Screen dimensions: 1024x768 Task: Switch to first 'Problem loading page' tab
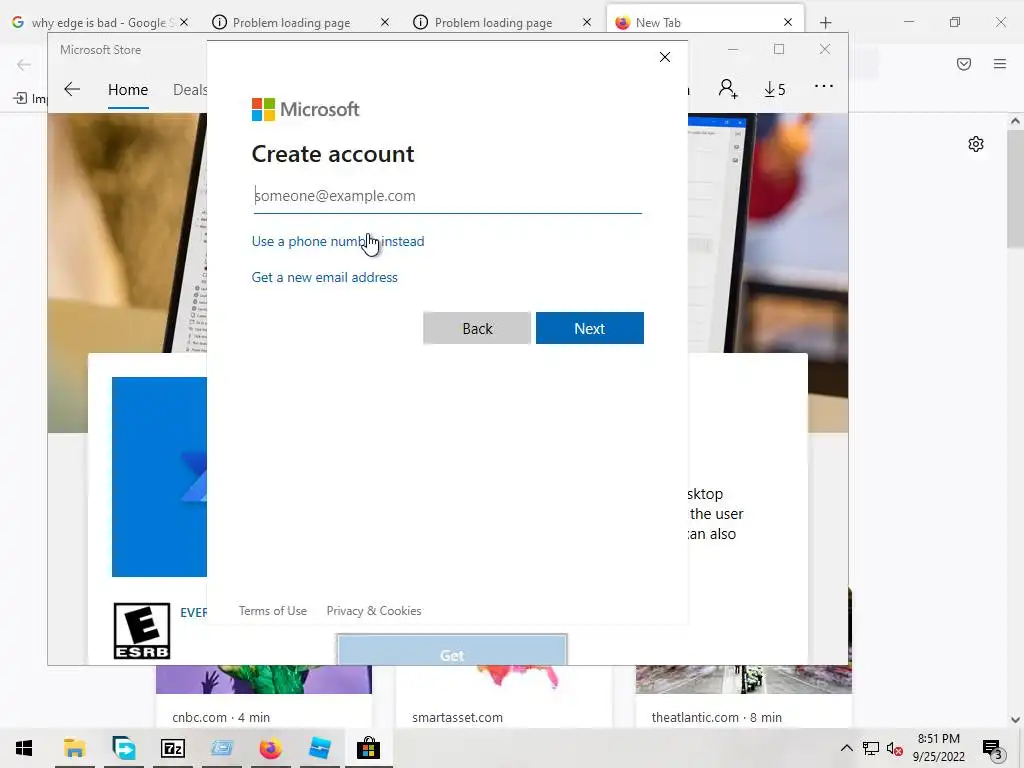291,22
